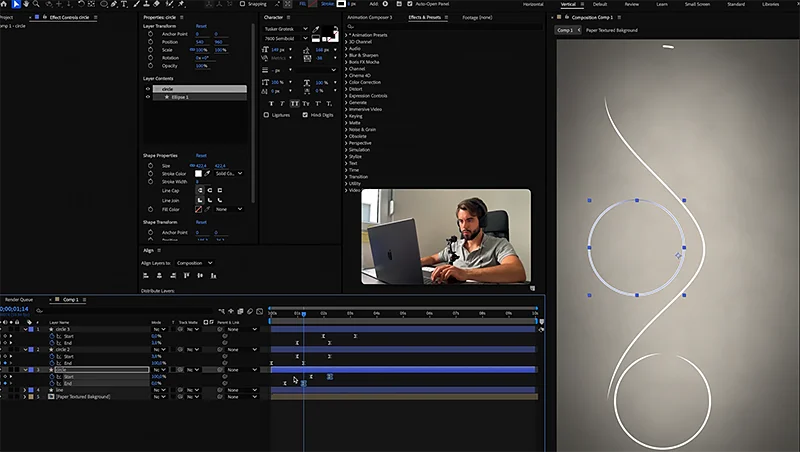Toggle the All Caps text style button

(294, 104)
